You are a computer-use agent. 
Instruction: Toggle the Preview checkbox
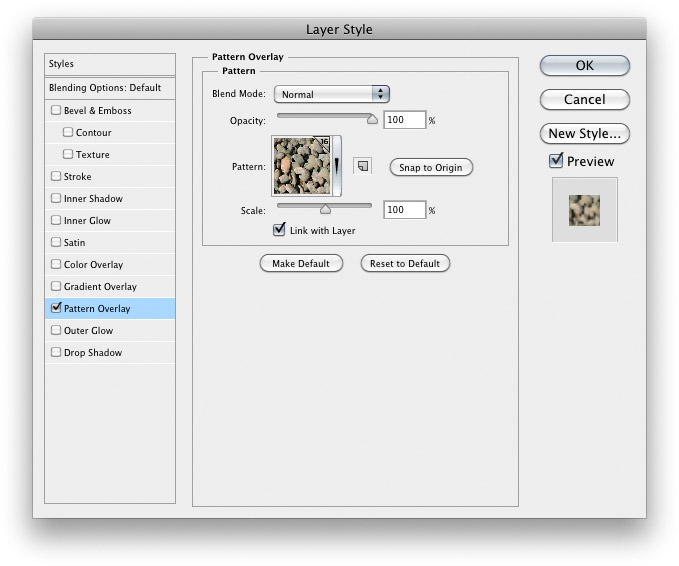(x=556, y=161)
